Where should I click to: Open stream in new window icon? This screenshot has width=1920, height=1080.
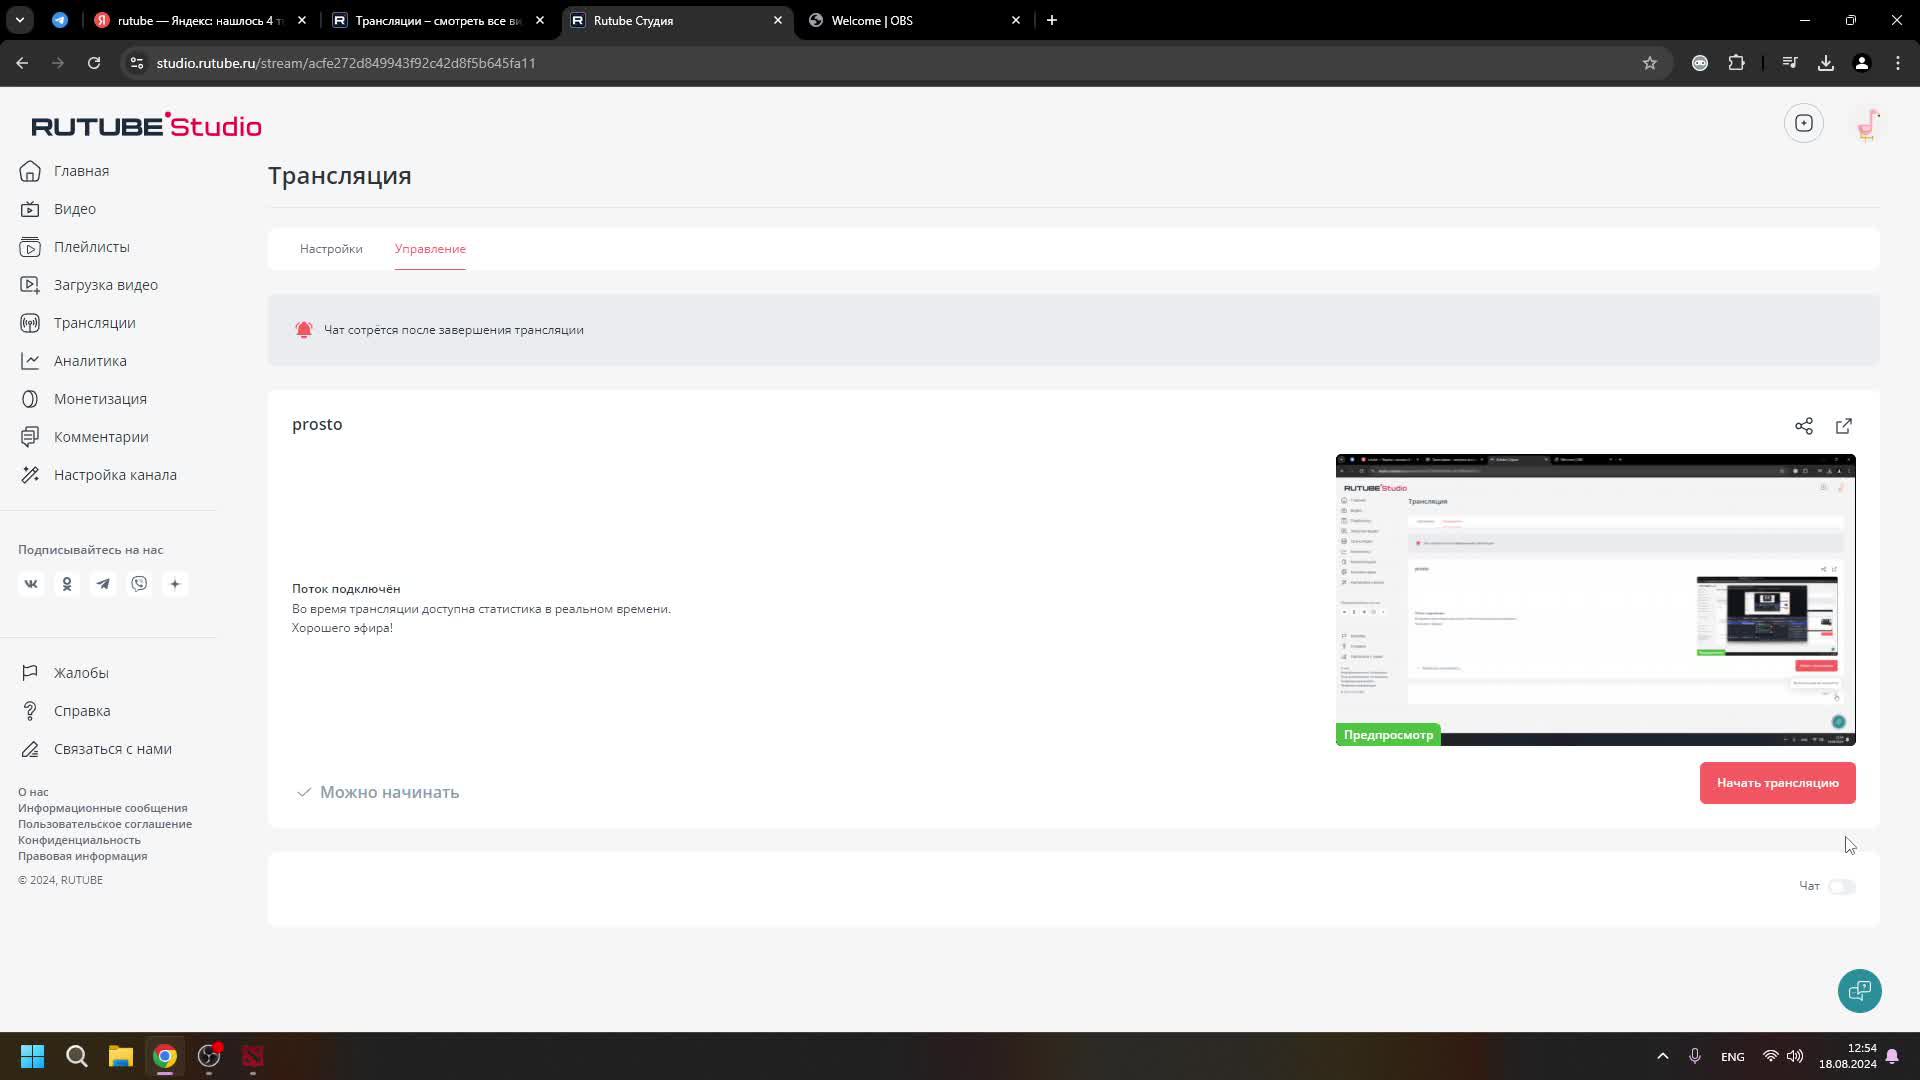(1843, 426)
